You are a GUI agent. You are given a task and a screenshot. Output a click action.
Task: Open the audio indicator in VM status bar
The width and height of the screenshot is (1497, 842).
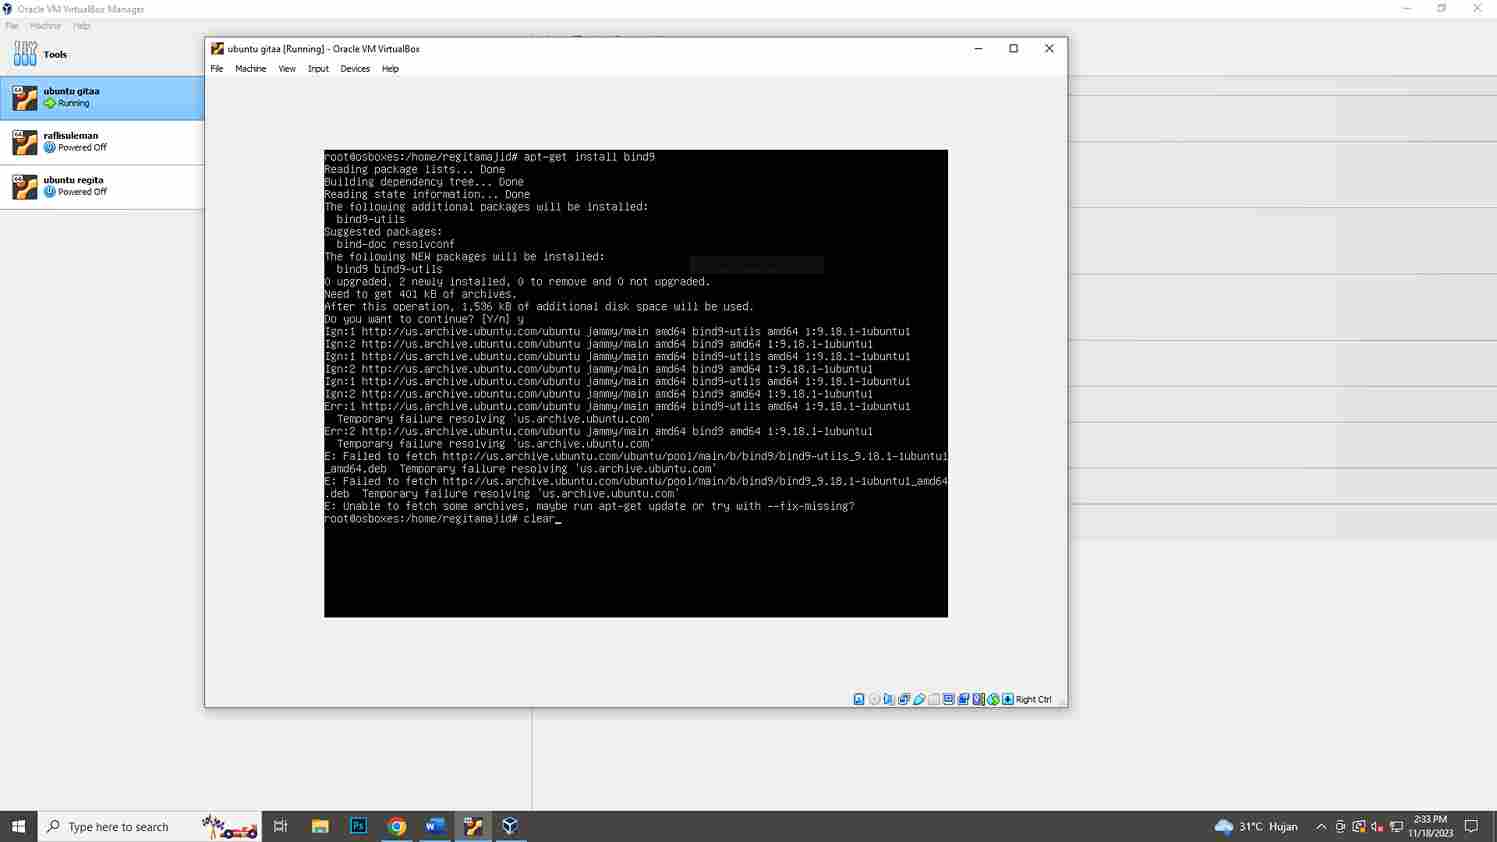(889, 699)
